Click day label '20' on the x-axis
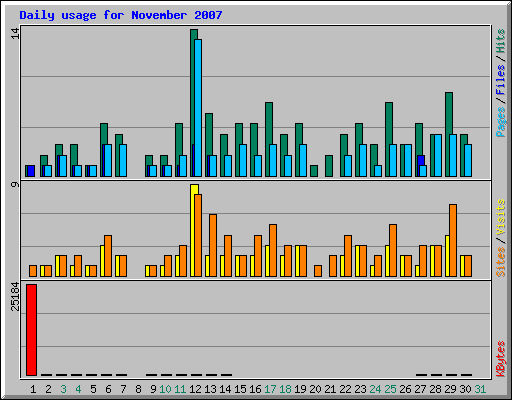This screenshot has width=512, height=400. click(x=315, y=389)
